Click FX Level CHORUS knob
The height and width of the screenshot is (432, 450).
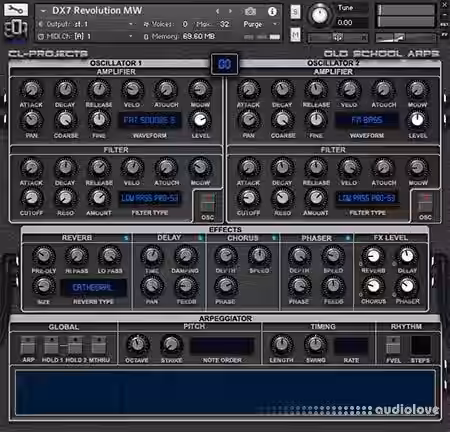click(373, 286)
